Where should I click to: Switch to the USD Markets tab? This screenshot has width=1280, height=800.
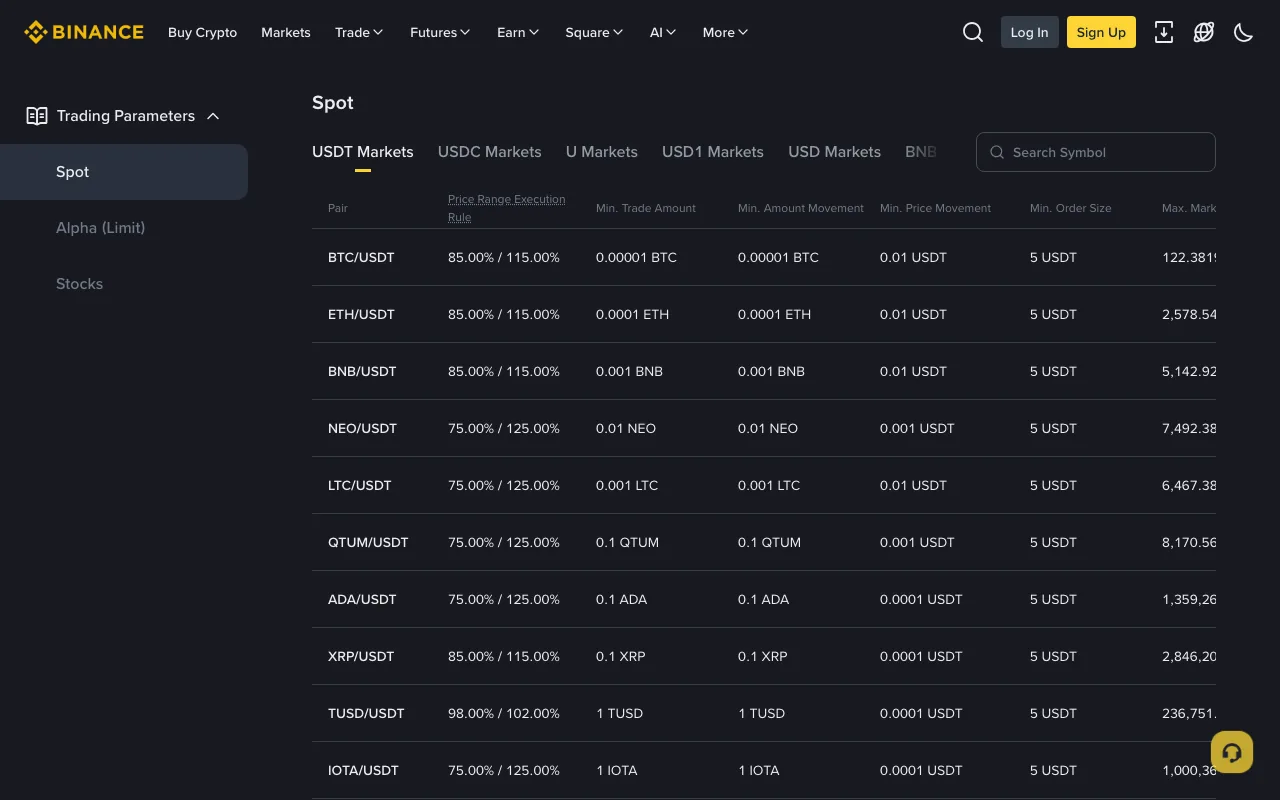click(835, 152)
